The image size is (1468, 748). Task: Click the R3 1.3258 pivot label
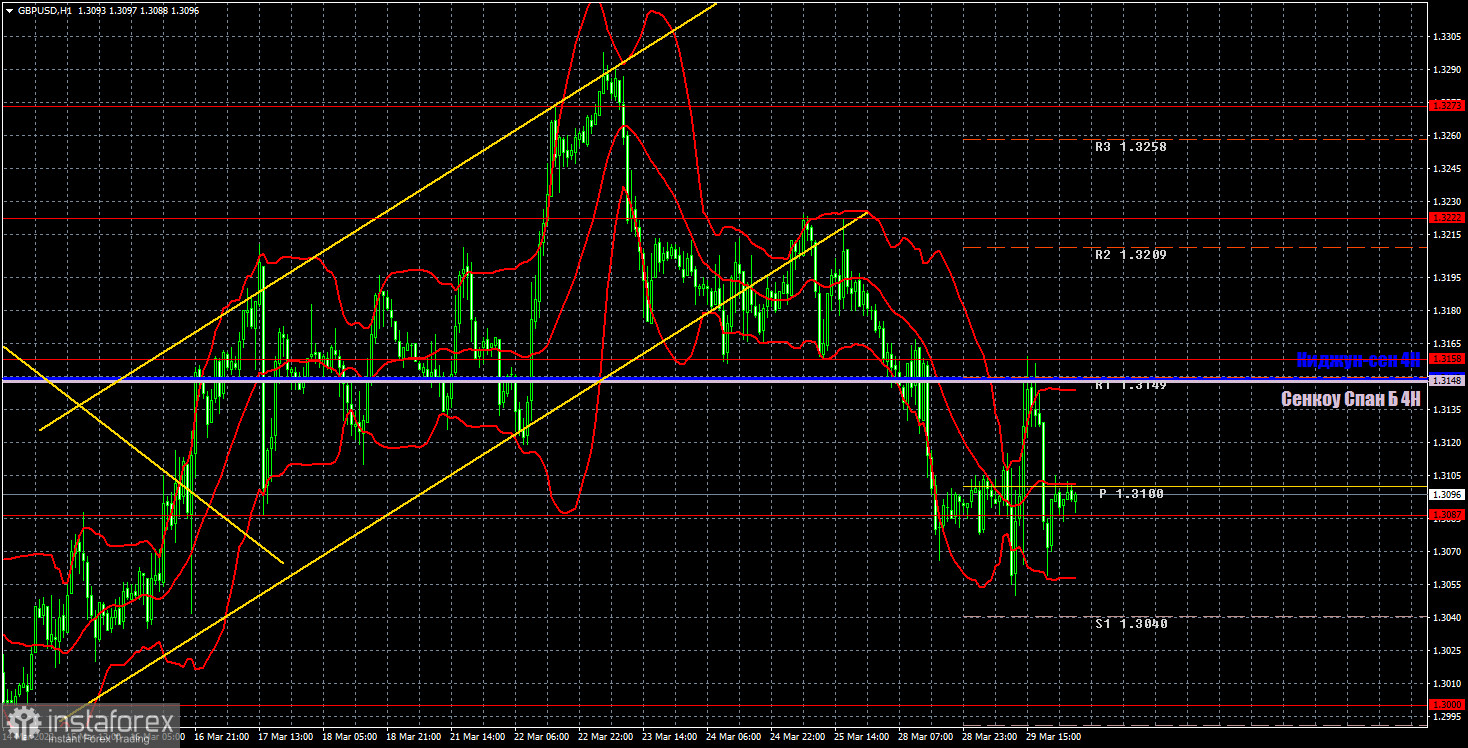coord(1130,146)
